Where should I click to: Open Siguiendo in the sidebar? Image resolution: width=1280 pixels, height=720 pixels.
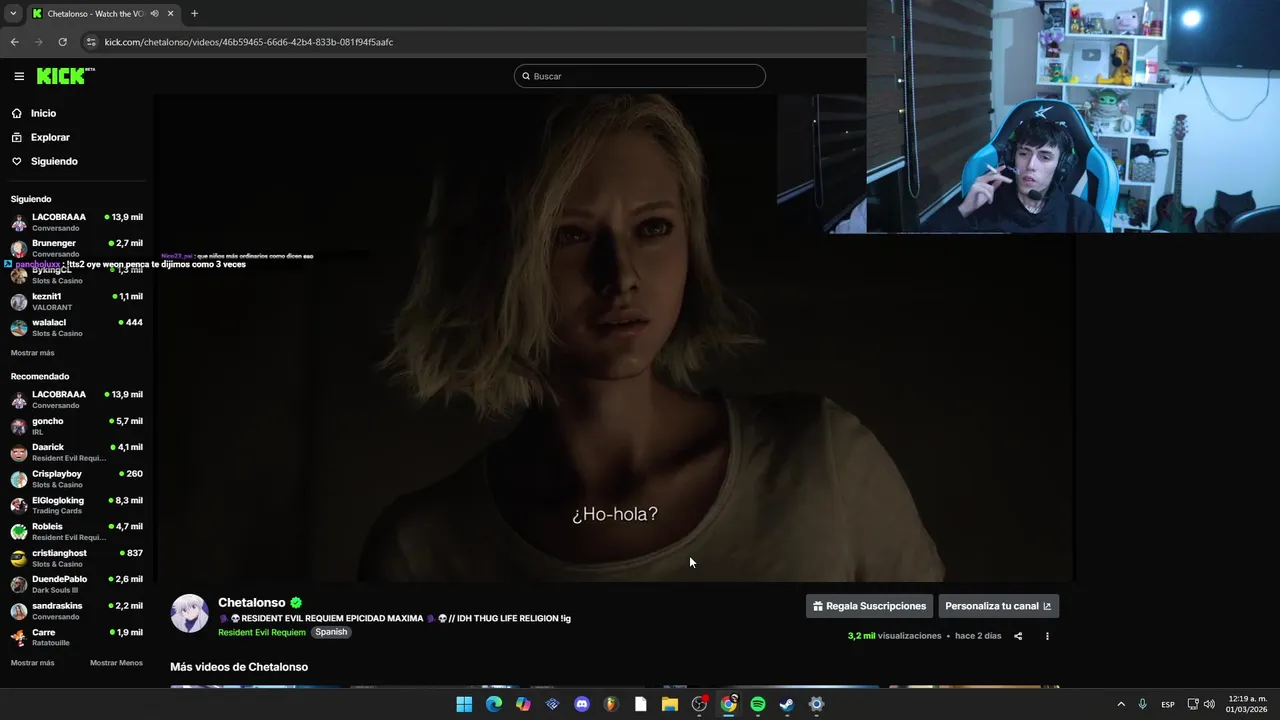pos(75,161)
